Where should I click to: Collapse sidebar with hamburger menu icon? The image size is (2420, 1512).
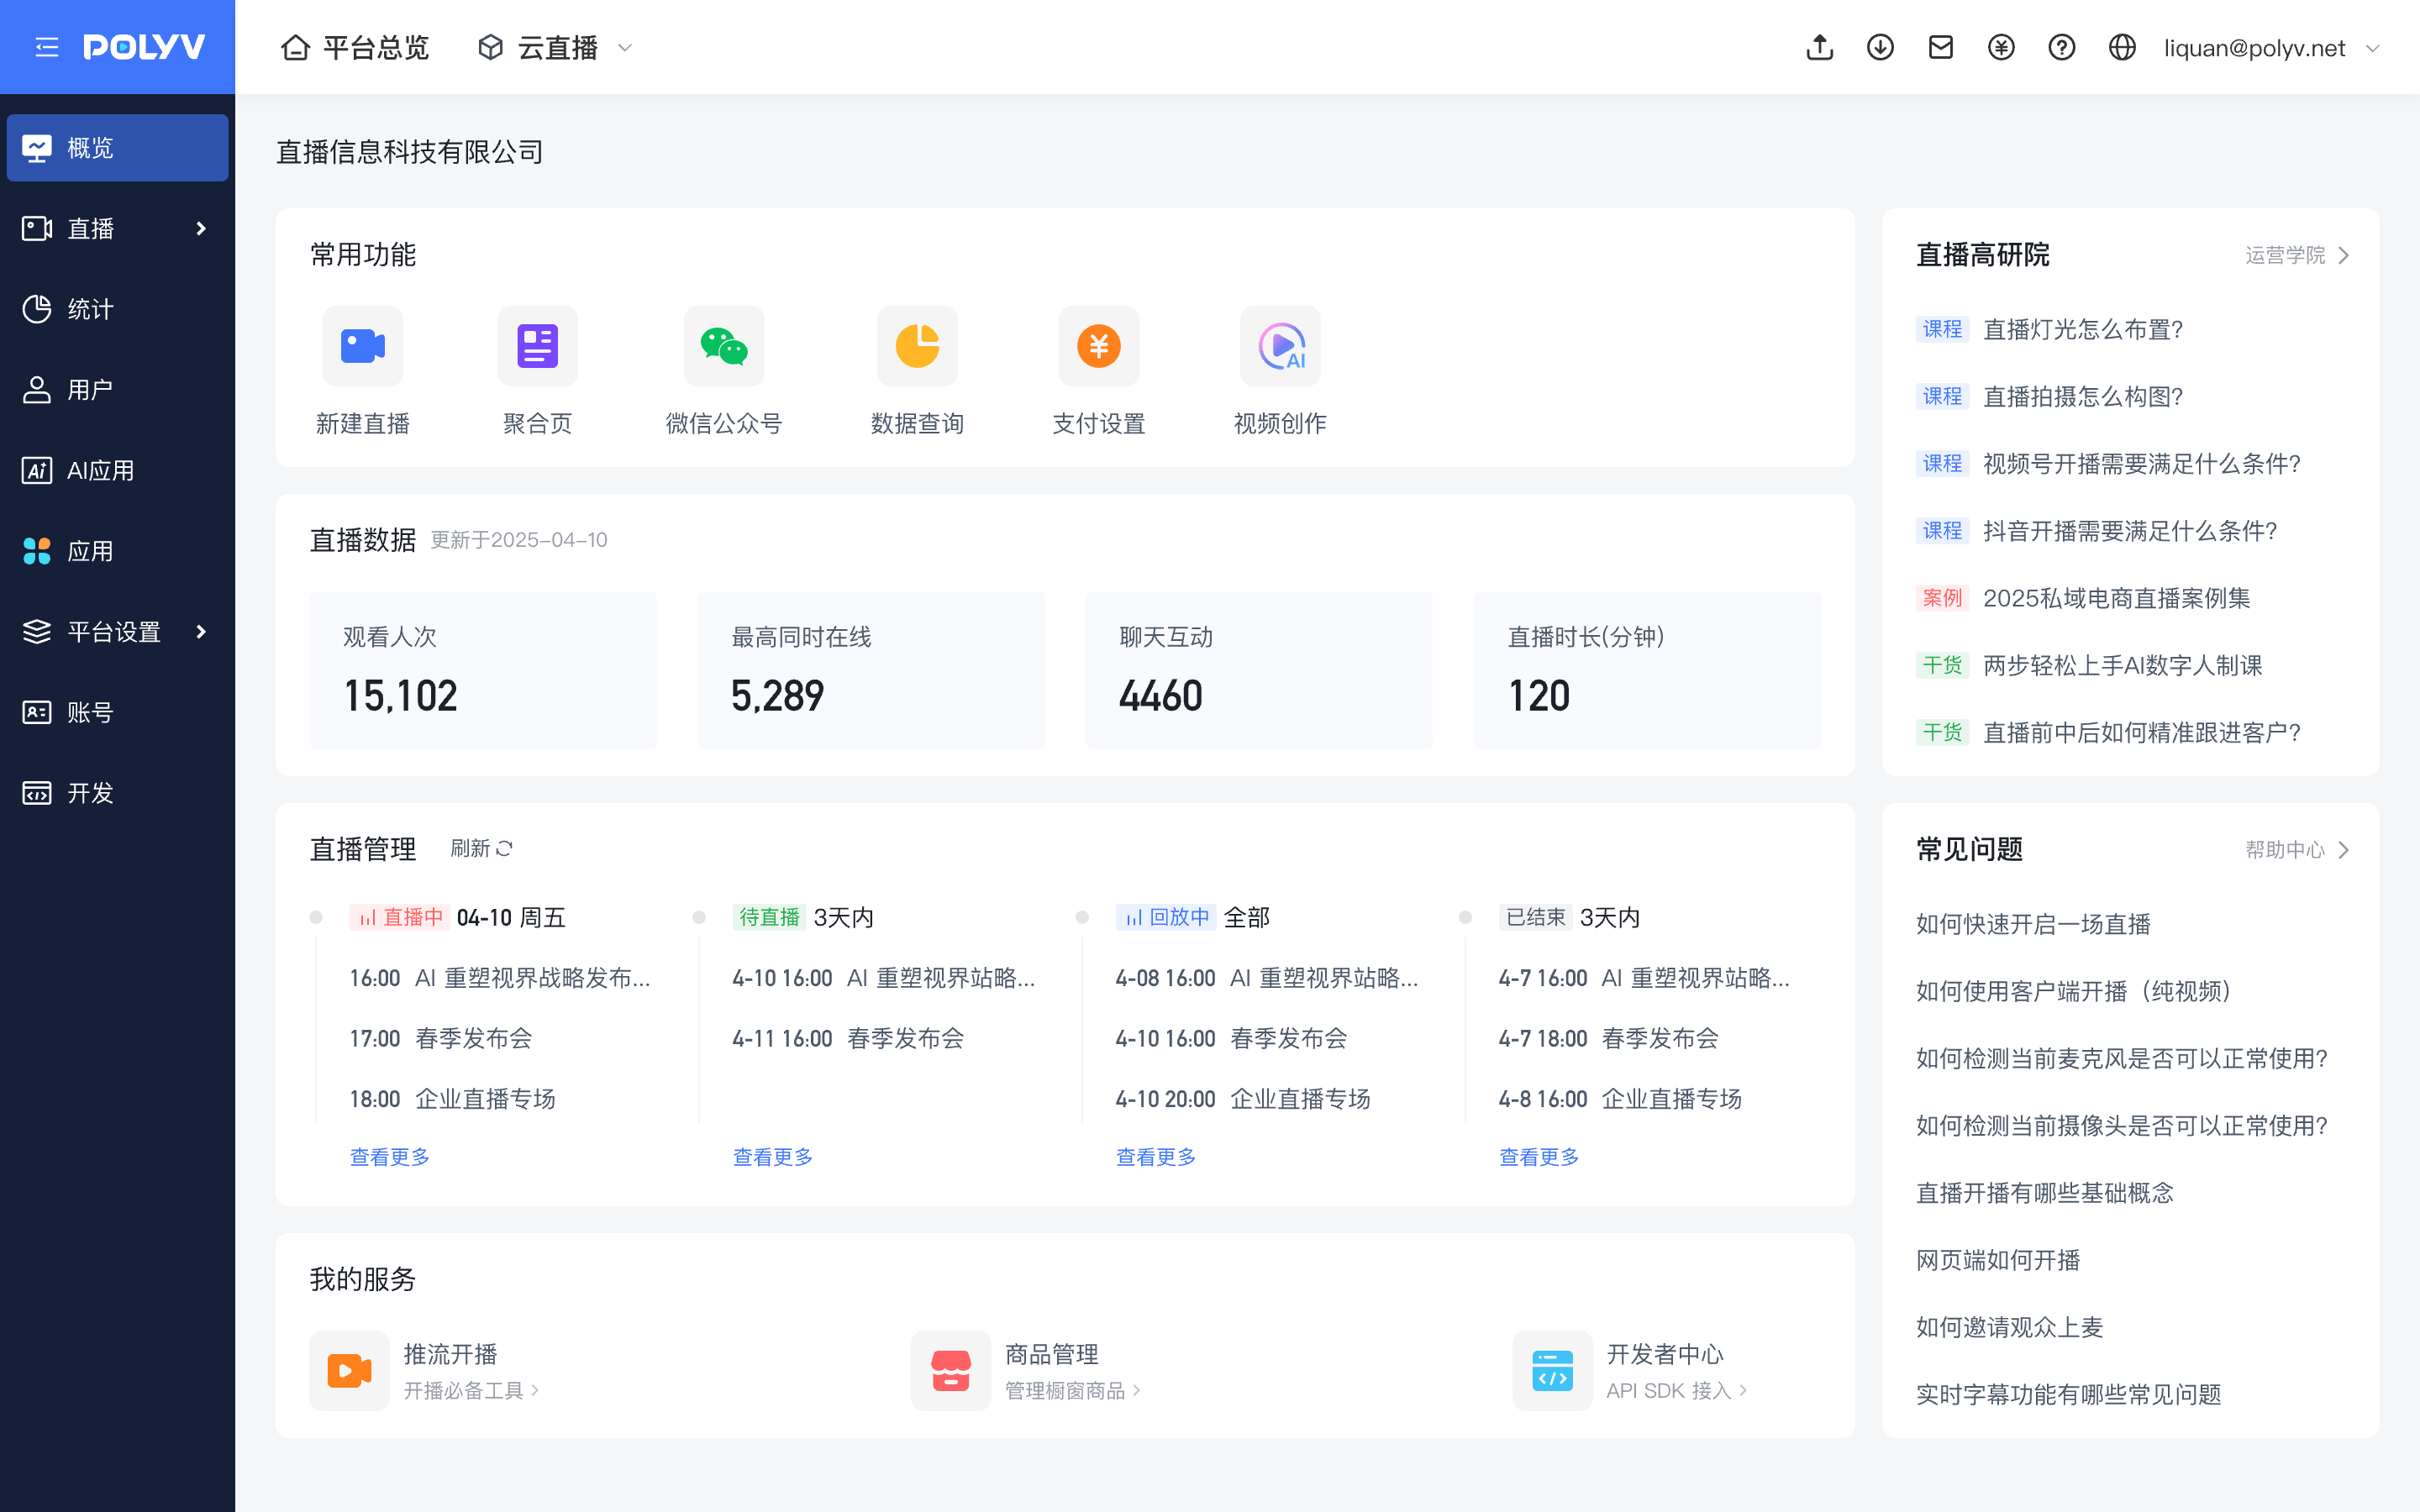point(47,47)
